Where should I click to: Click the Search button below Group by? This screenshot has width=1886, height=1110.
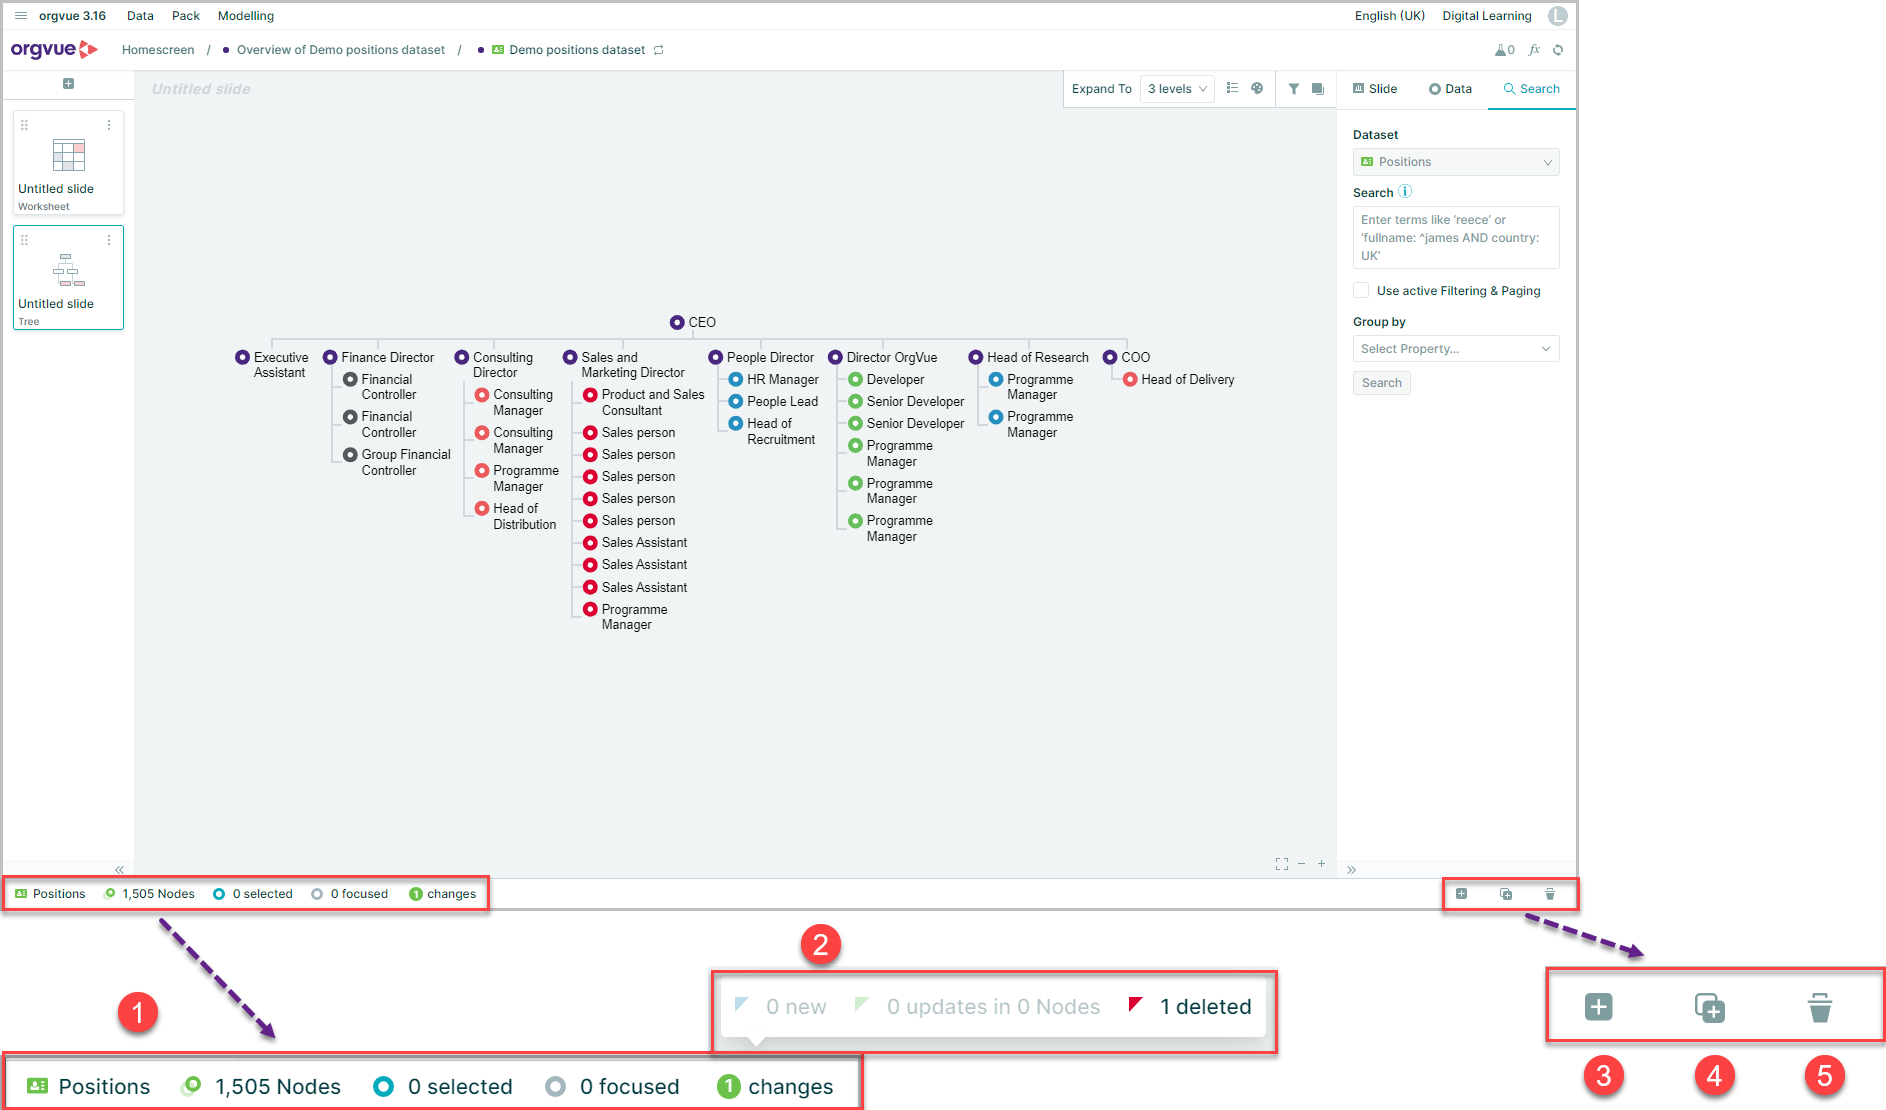point(1382,383)
